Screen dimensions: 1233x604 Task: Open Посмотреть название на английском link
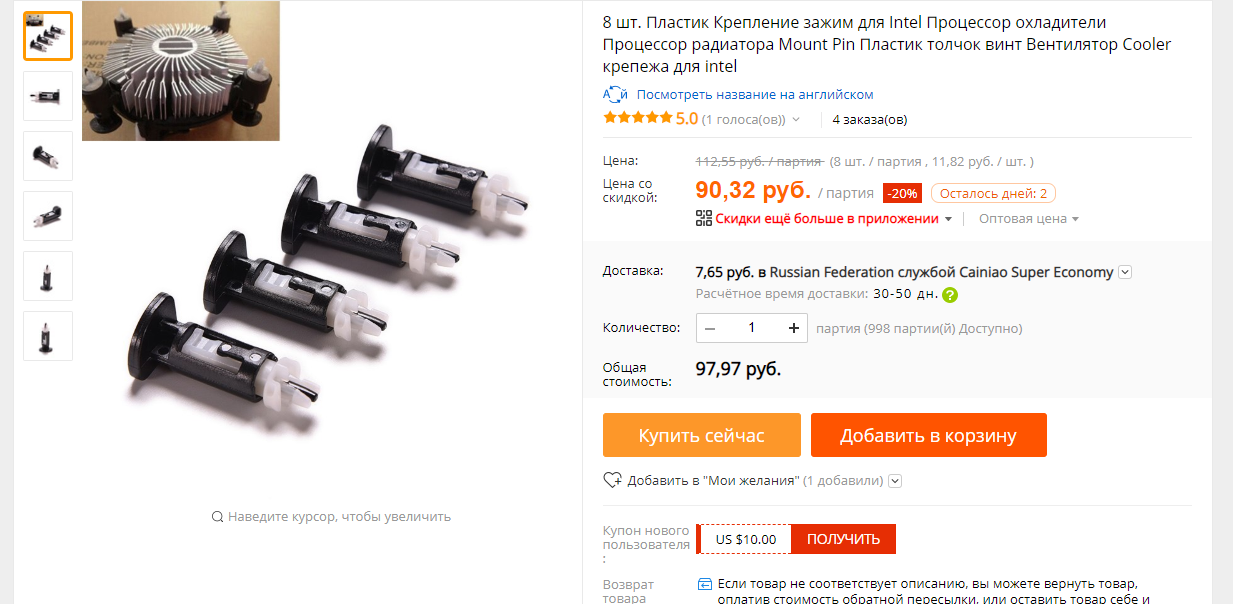coord(755,94)
